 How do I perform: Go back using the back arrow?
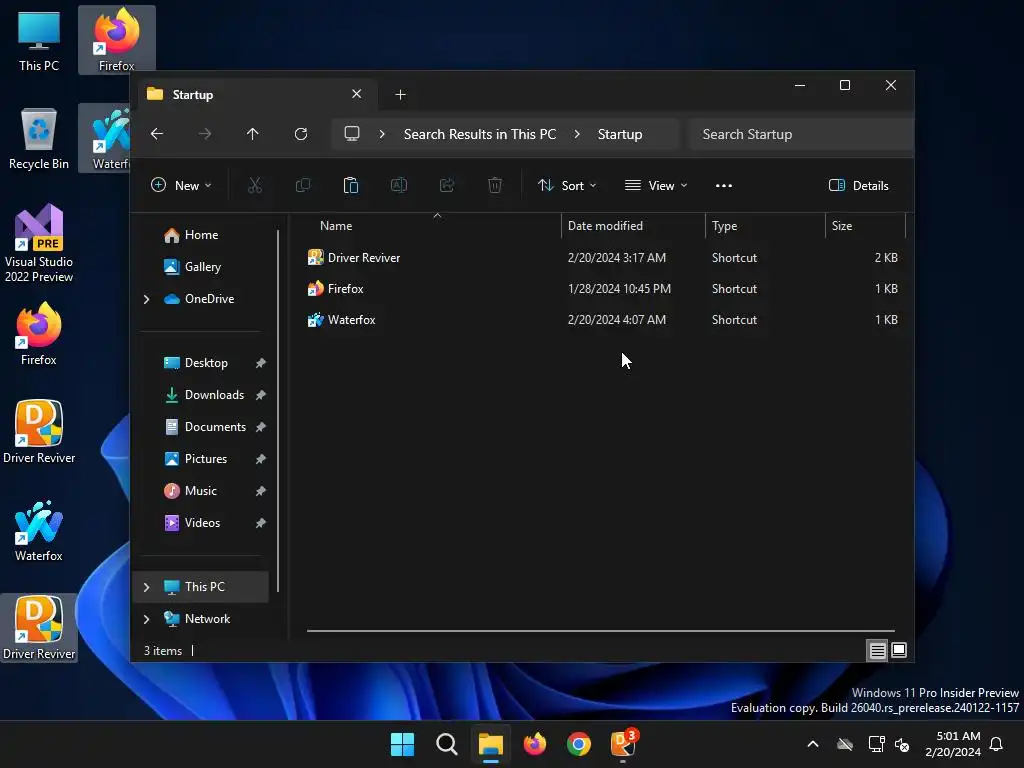(x=157, y=134)
